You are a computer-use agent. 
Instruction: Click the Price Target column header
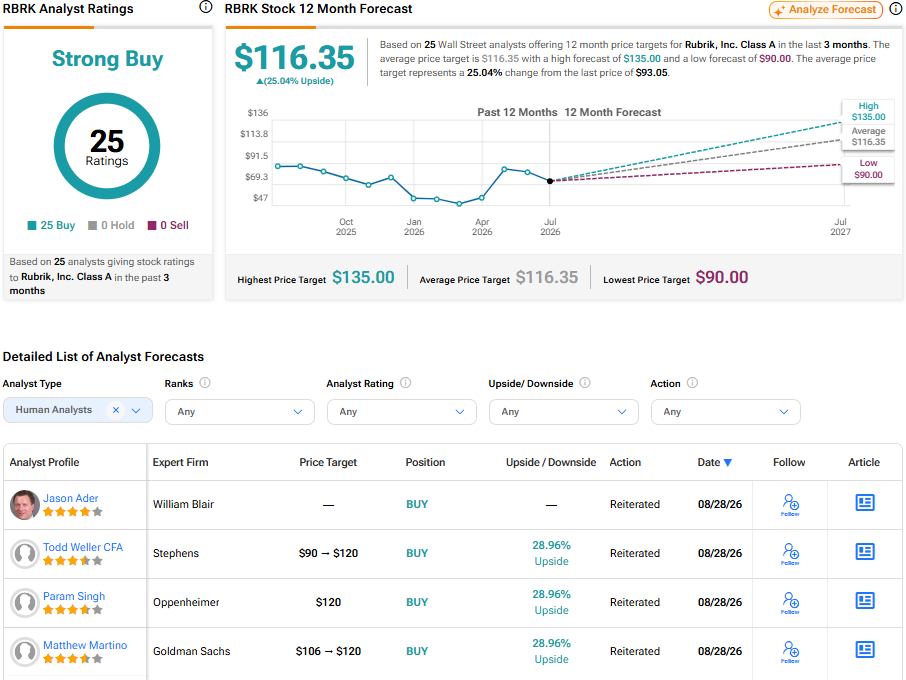click(x=328, y=462)
